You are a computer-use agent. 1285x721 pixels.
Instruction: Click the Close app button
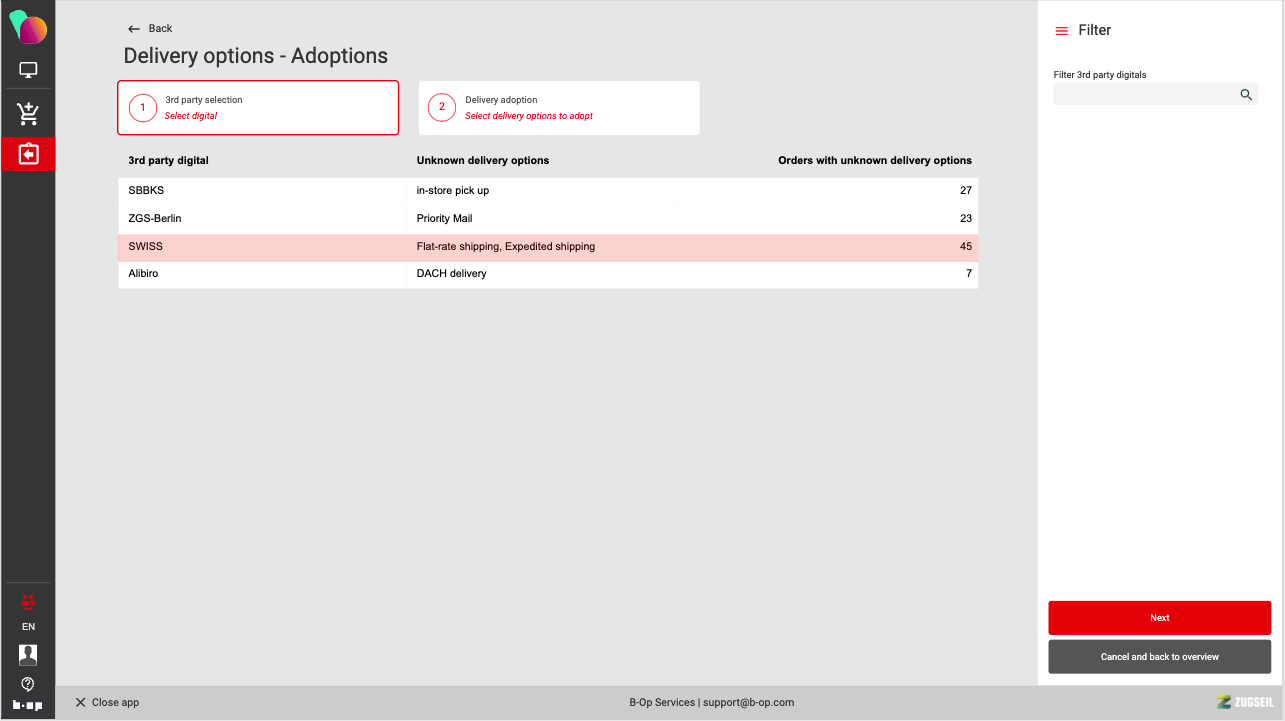pos(107,702)
